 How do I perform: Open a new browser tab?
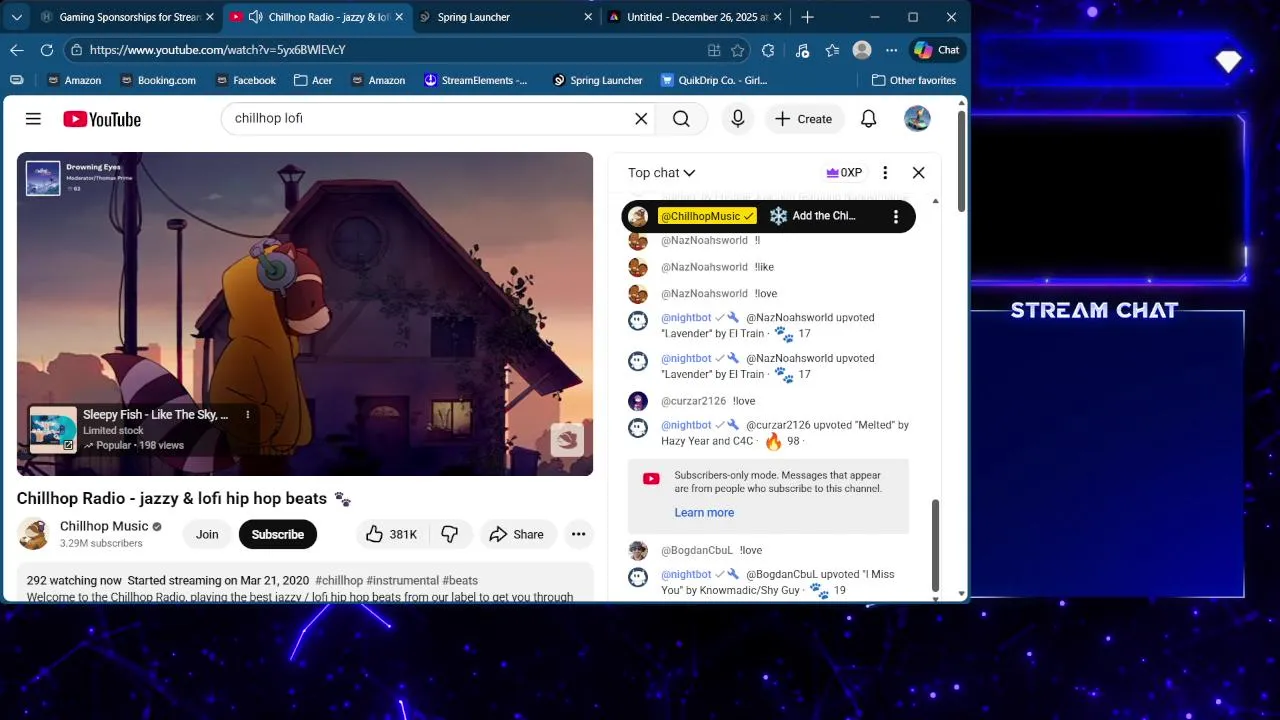coord(807,17)
